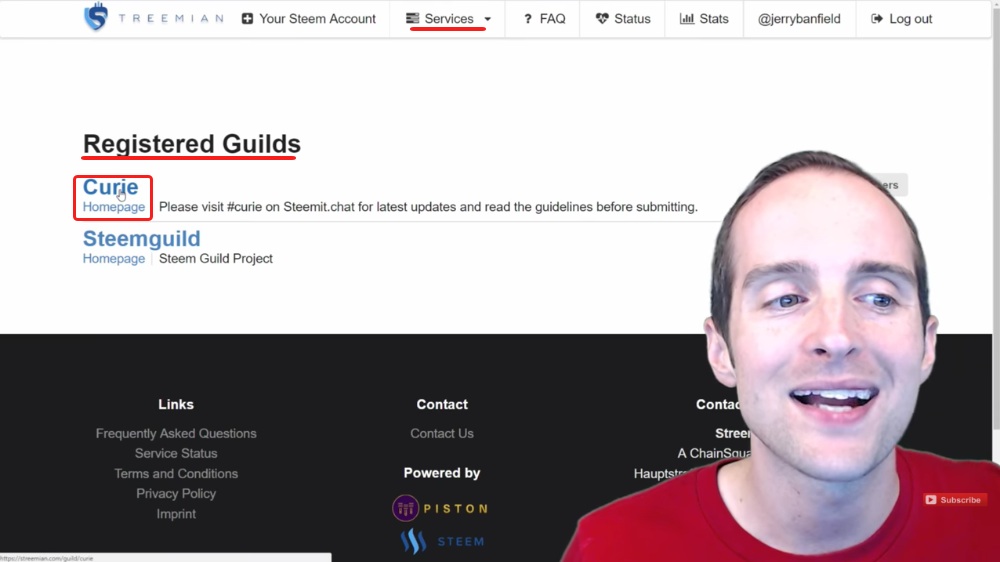1000x562 pixels.
Task: Click the 'Powered by' footer heading
Action: pos(442,473)
